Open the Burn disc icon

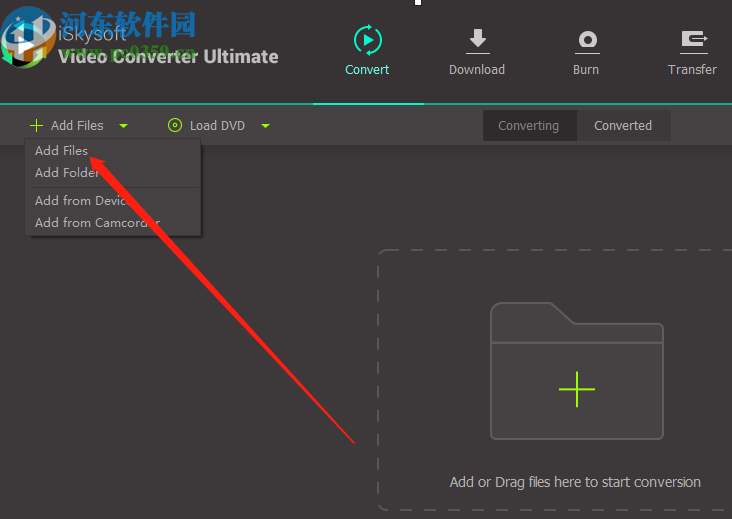point(587,41)
